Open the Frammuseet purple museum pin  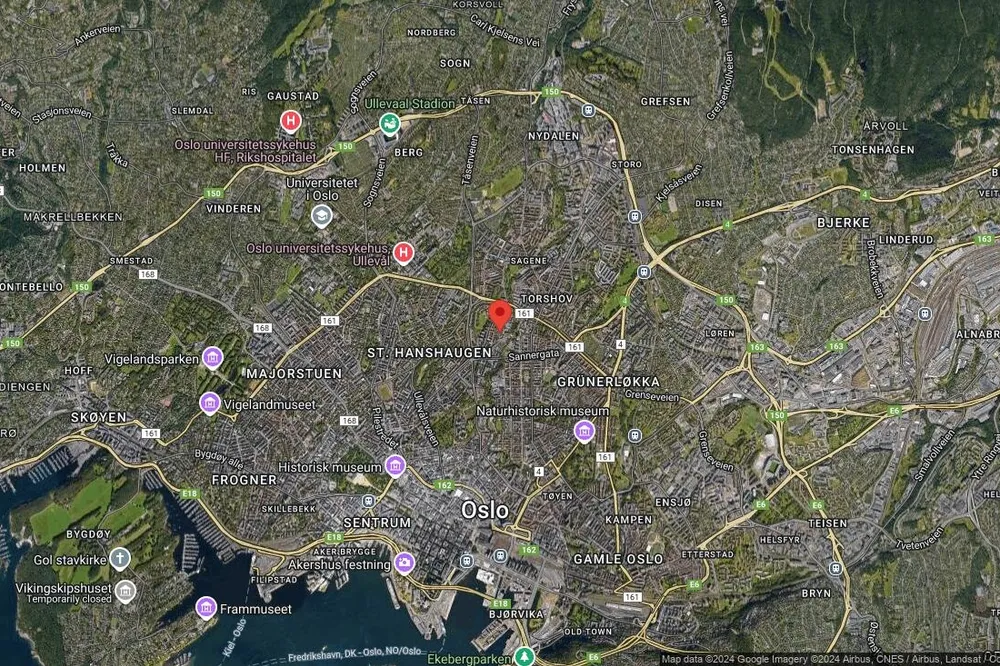pos(206,607)
